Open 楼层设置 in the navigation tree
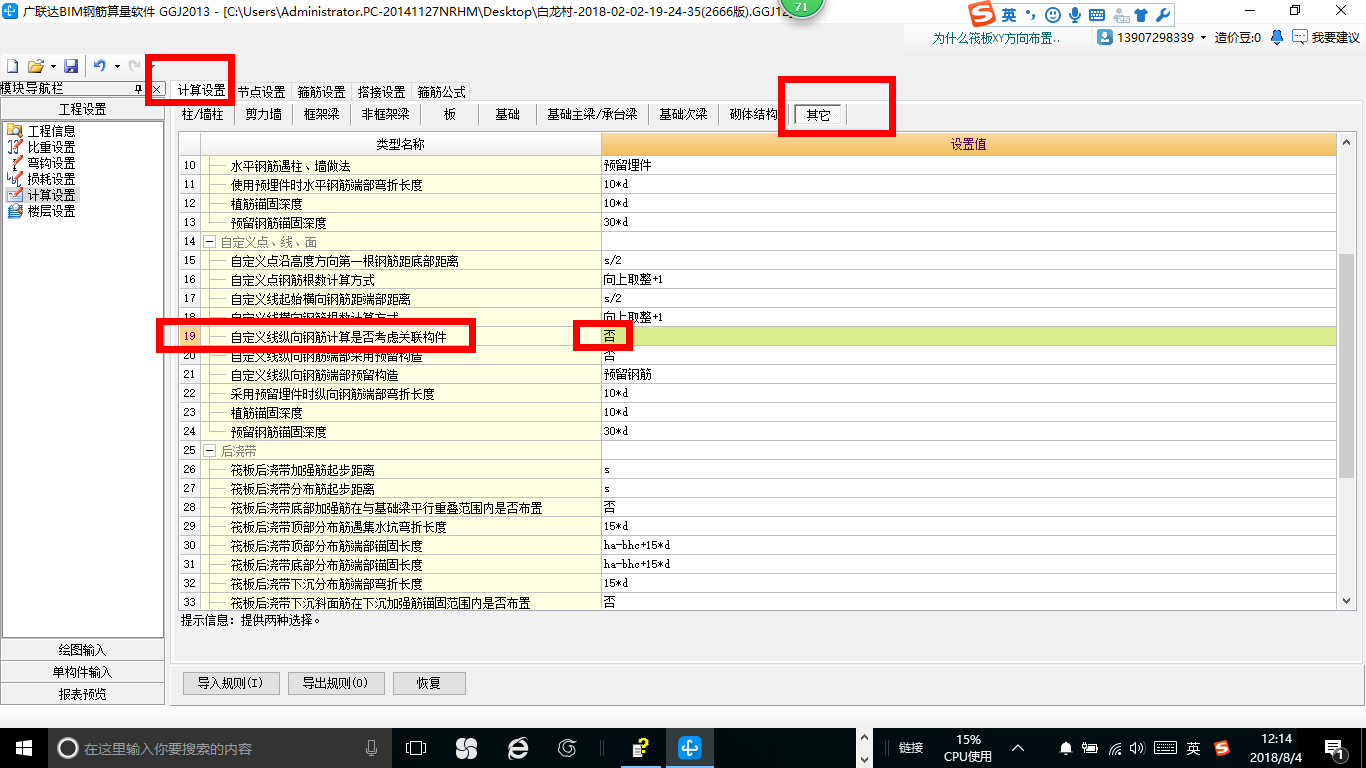 point(51,211)
